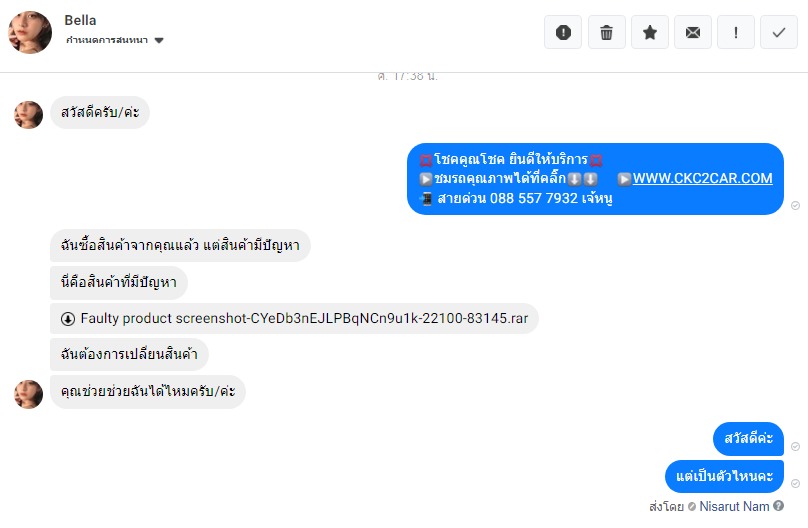Flag conversation with exclamation mark icon
This screenshot has width=808, height=528.
(736, 32)
